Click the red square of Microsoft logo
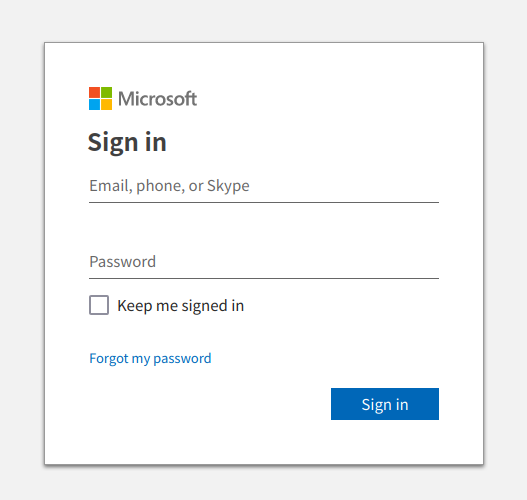 click(94, 92)
